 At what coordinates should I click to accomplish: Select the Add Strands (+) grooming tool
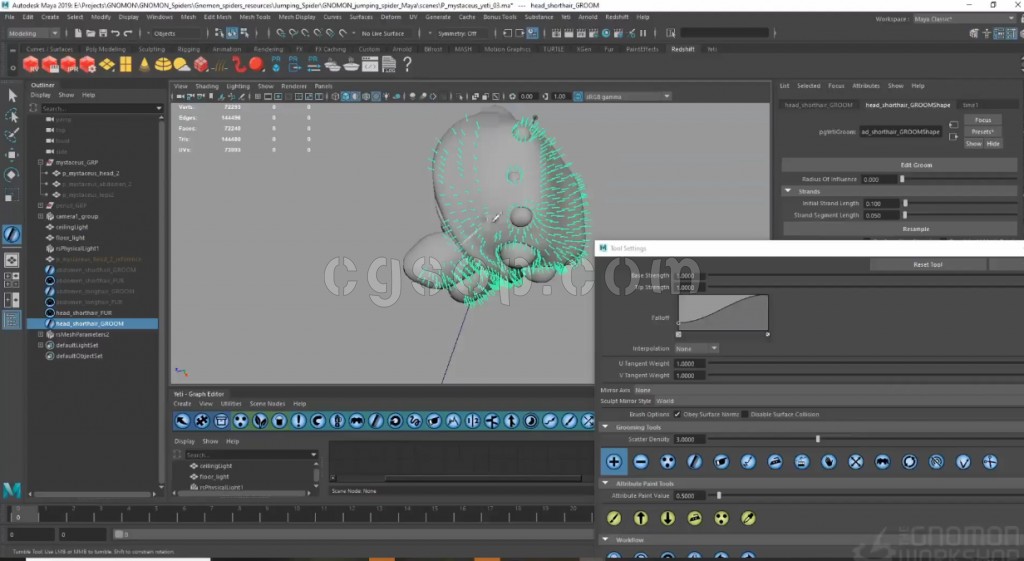click(x=614, y=462)
